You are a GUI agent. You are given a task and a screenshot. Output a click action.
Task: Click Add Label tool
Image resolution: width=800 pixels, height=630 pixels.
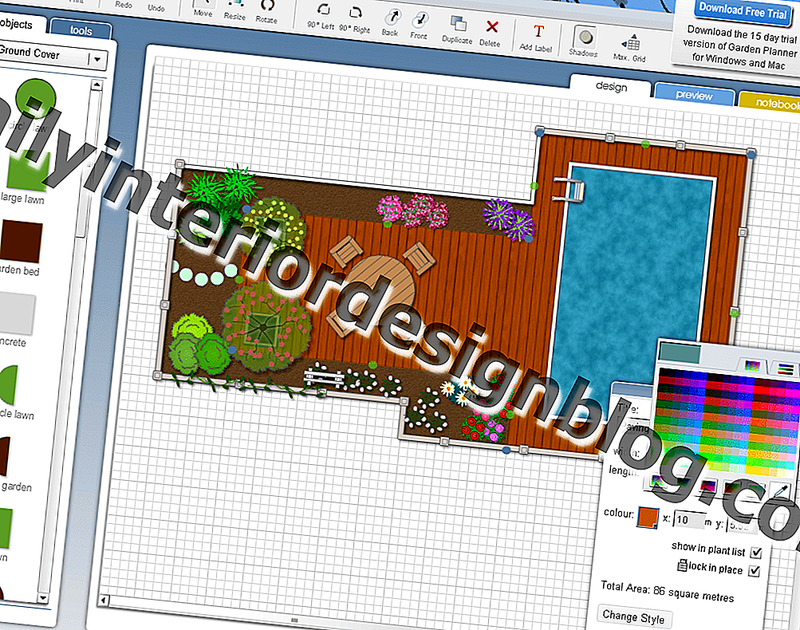pyautogui.click(x=536, y=38)
